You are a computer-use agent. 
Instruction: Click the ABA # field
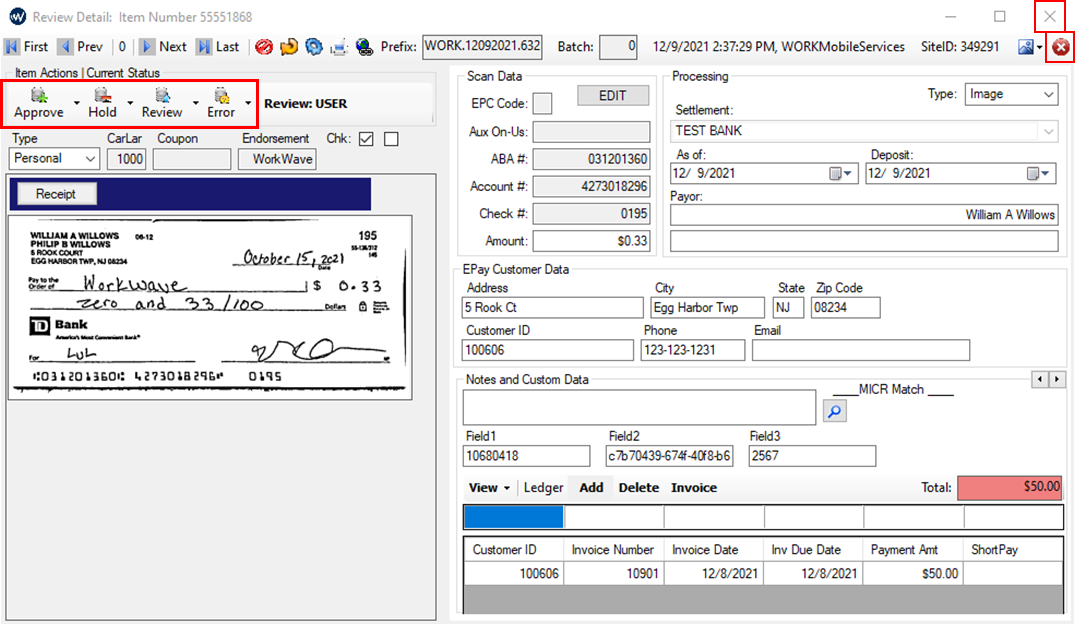[x=591, y=159]
